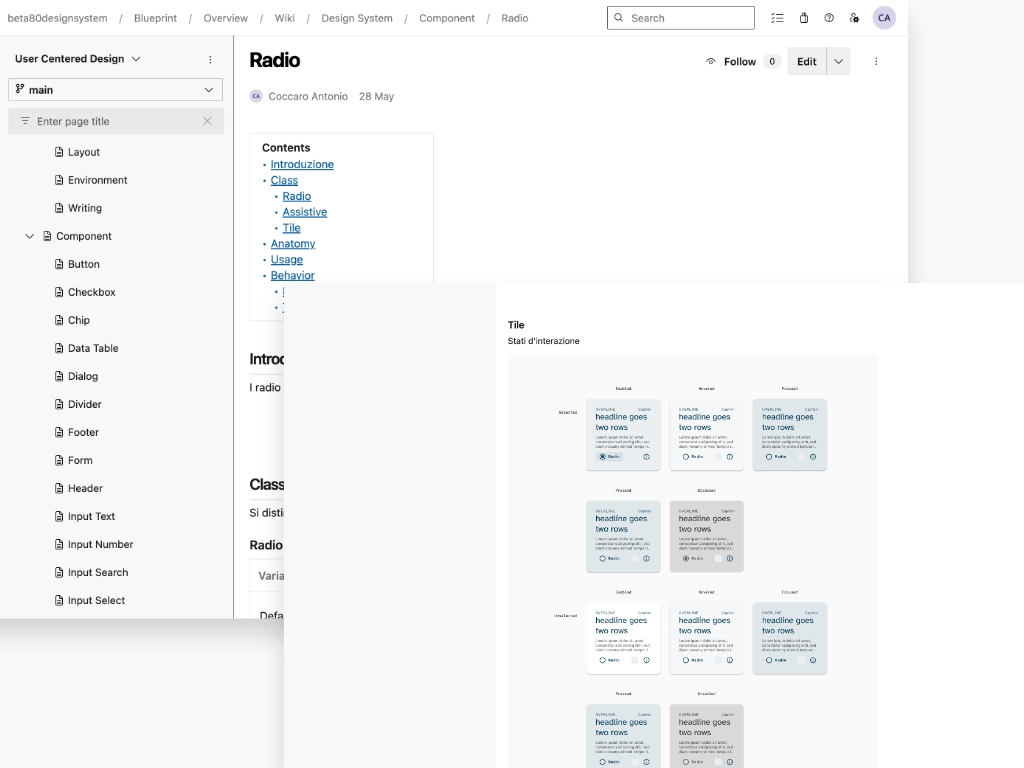
Task: Go to Component breadcrumb
Action: 447,18
